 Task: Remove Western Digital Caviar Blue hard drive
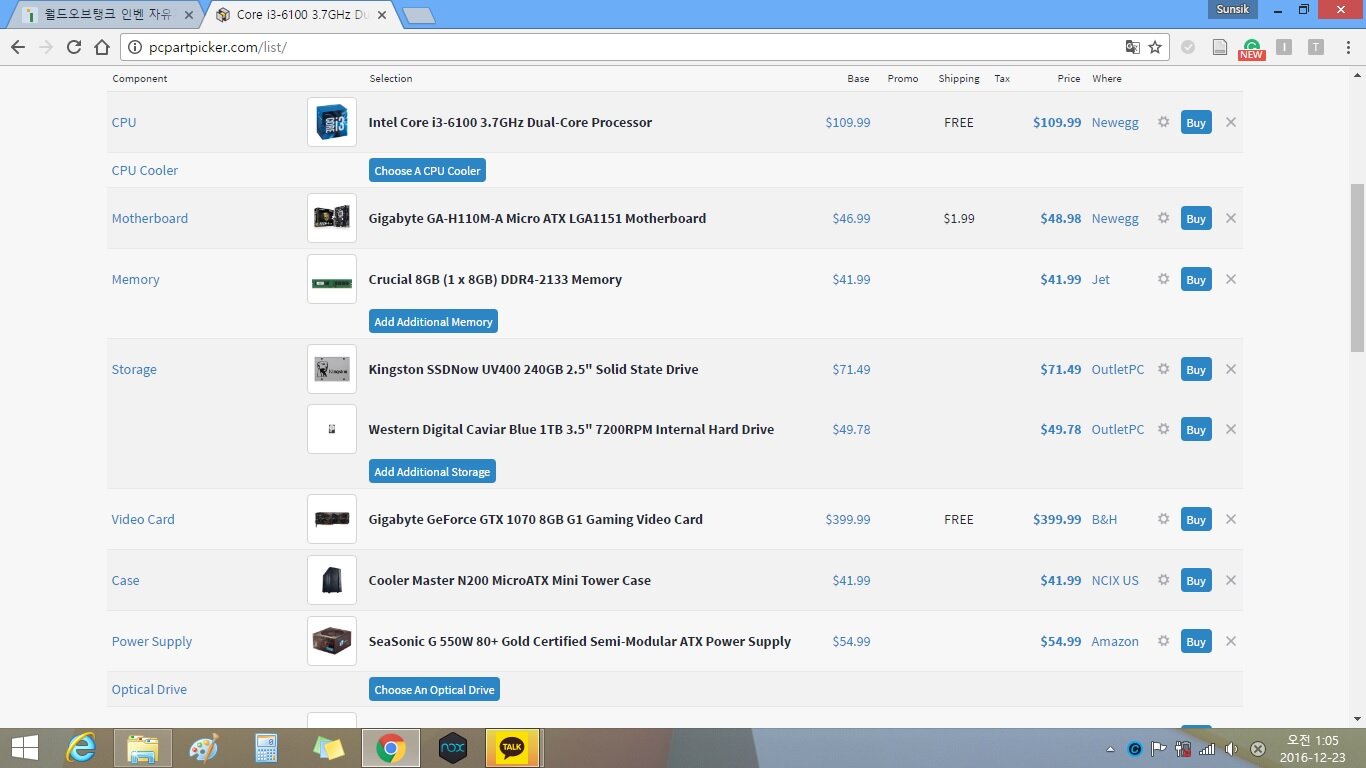click(1231, 429)
